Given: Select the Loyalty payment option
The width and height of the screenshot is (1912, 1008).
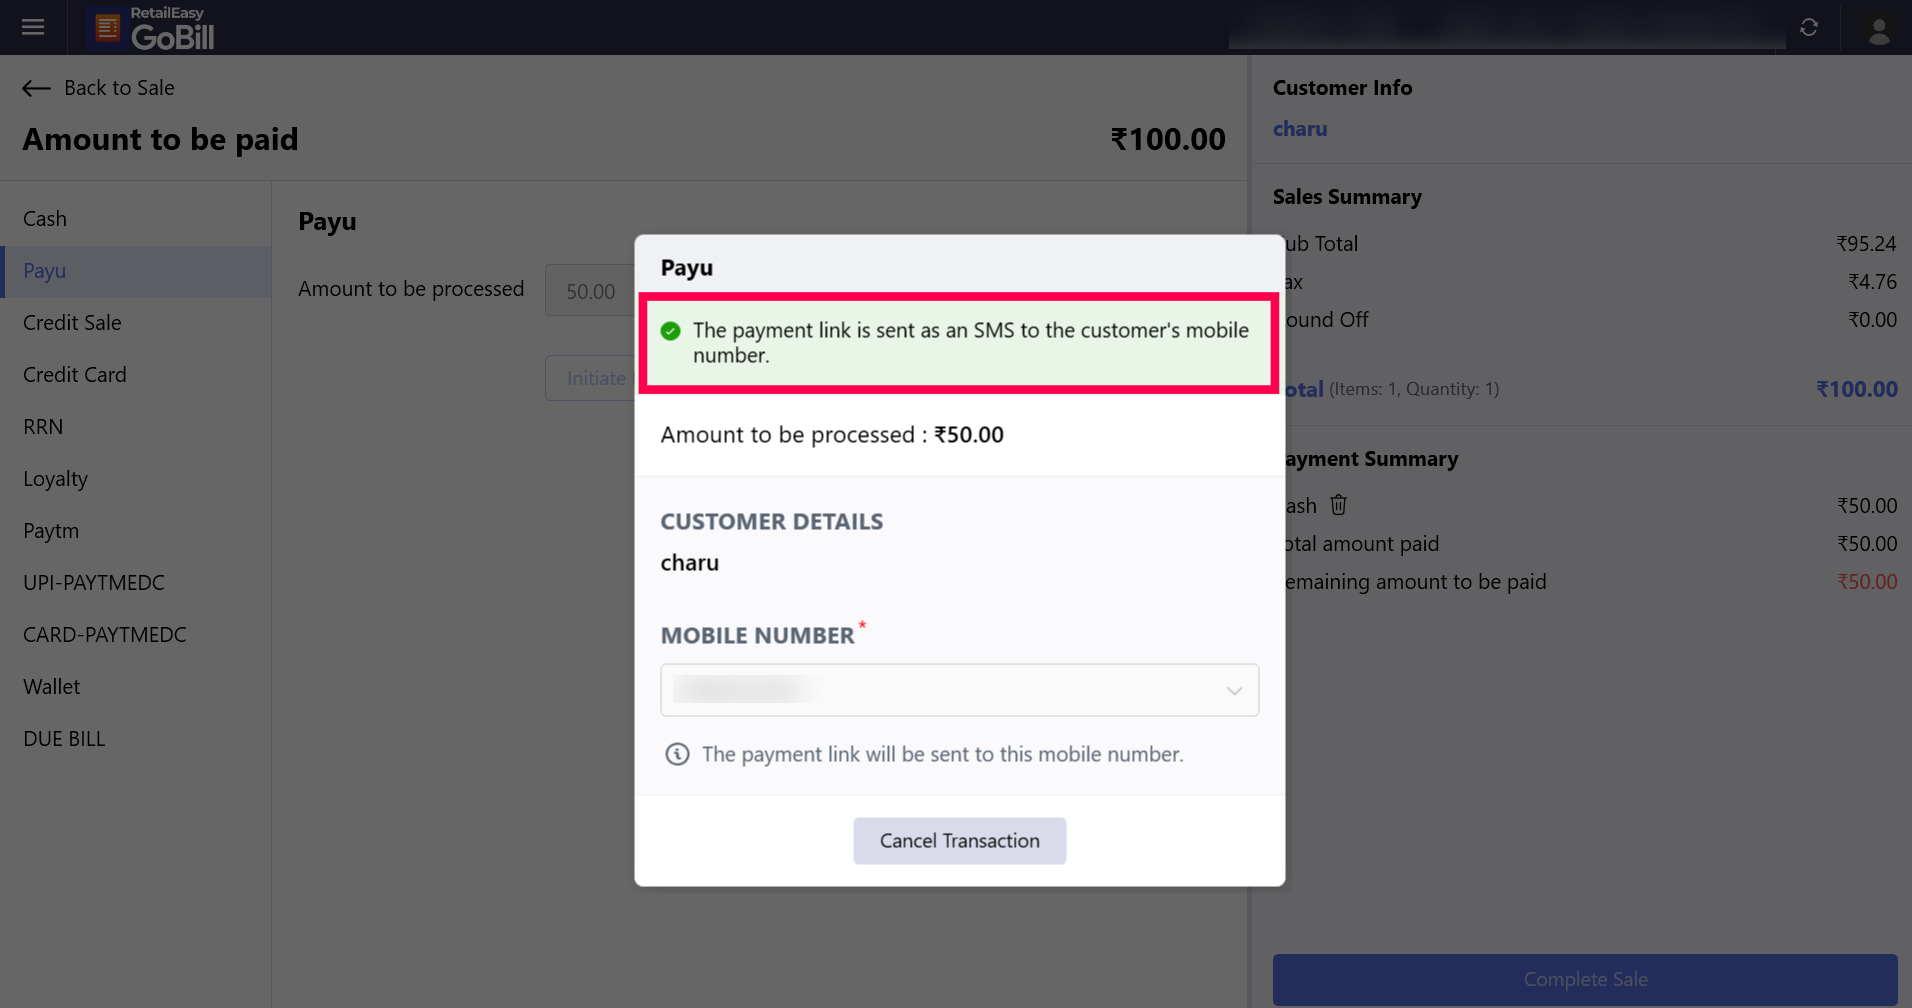Looking at the screenshot, I should coord(56,479).
